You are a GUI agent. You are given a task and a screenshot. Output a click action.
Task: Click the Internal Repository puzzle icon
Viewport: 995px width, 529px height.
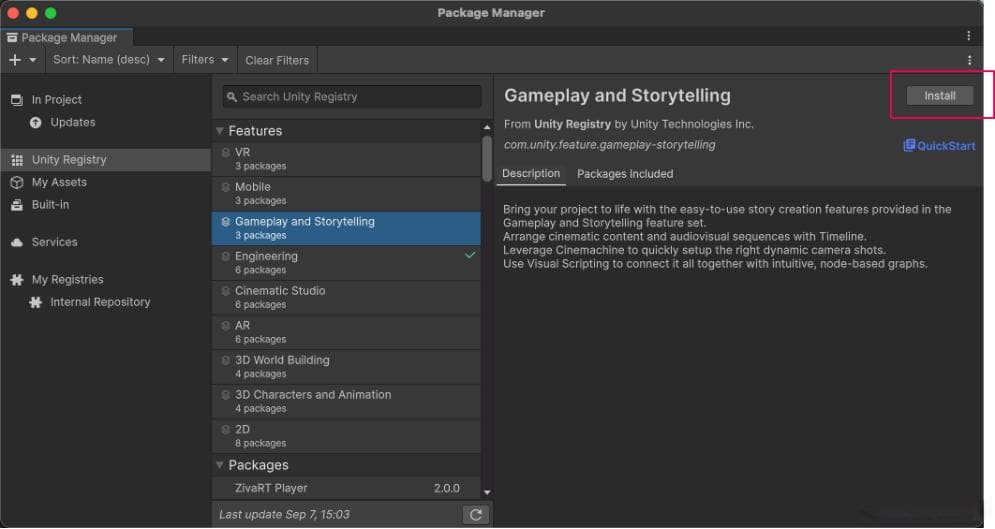click(x=36, y=303)
